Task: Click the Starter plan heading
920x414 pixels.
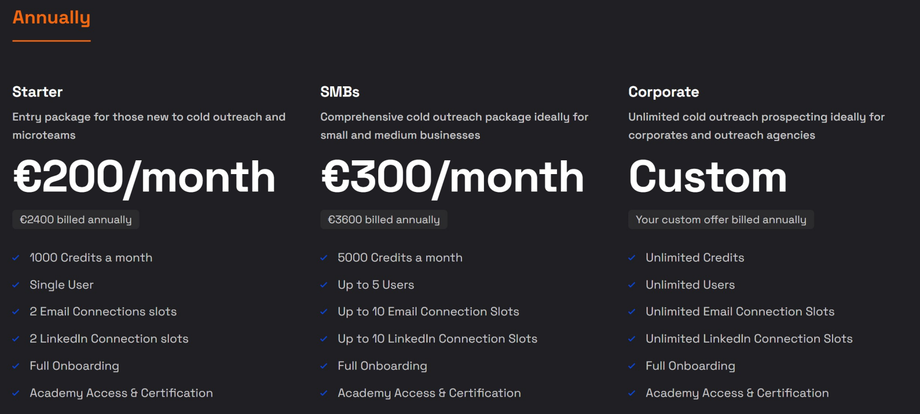Action: click(38, 92)
